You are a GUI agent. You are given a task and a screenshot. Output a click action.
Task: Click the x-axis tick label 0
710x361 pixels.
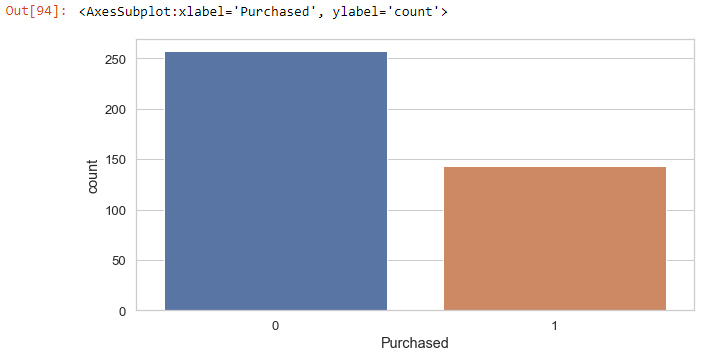pyautogui.click(x=275, y=326)
